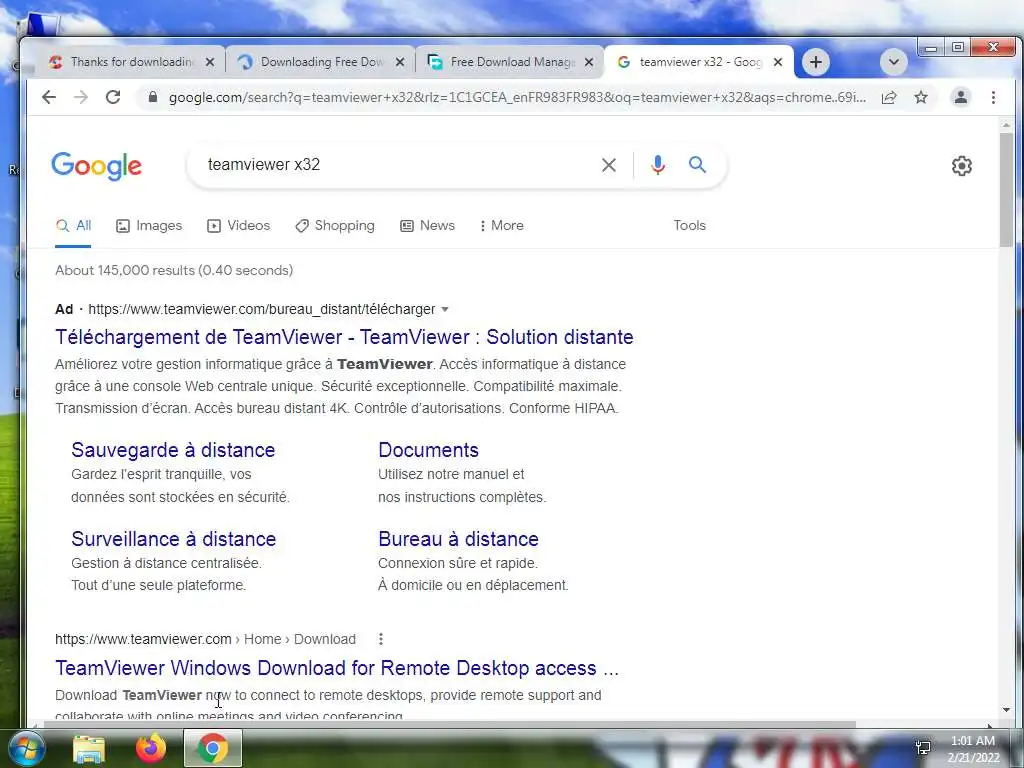Open Chrome three-dot menu
Image resolution: width=1024 pixels, height=768 pixels.
[x=993, y=97]
